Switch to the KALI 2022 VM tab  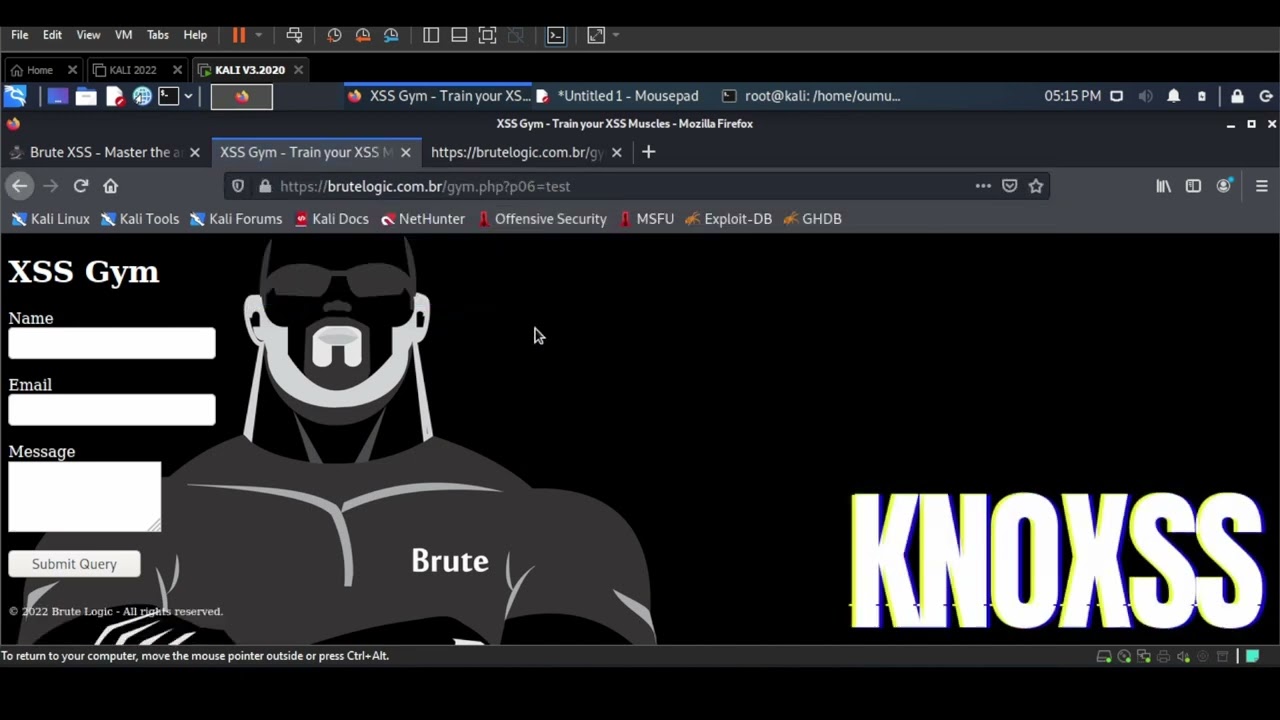pyautogui.click(x=133, y=70)
